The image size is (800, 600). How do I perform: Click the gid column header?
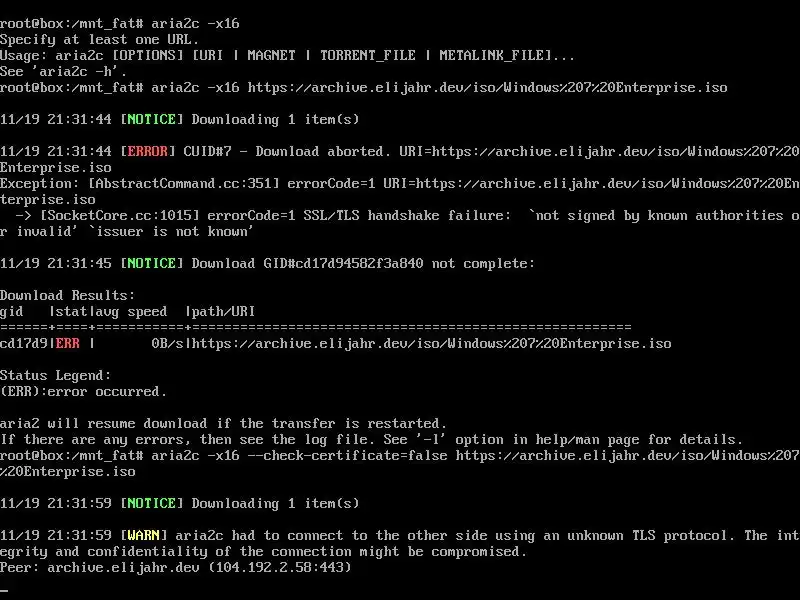[x=12, y=311]
